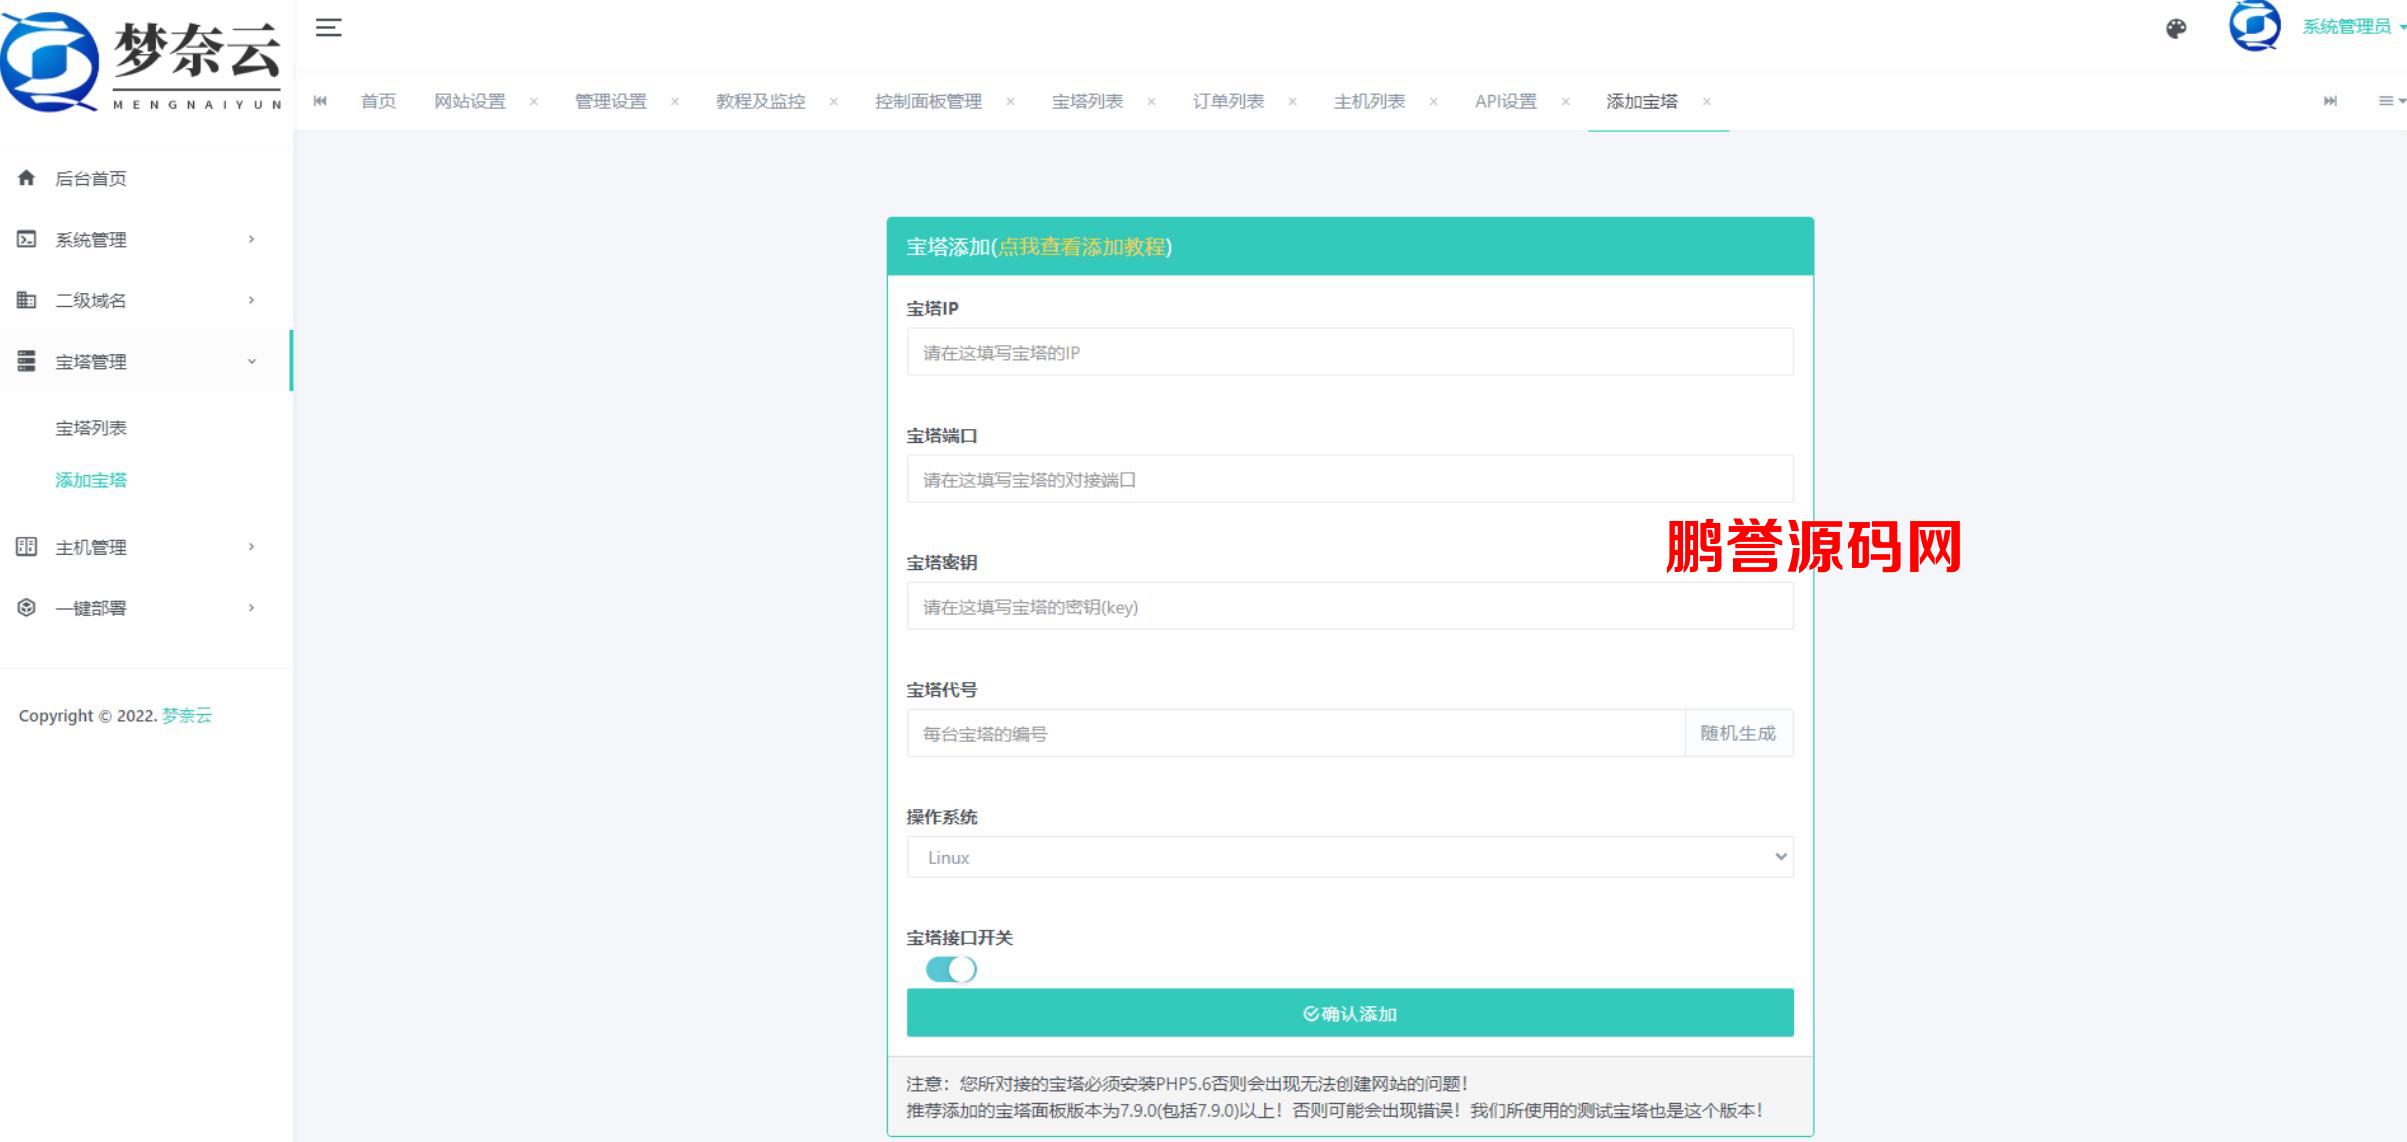Image resolution: width=2407 pixels, height=1142 pixels.
Task: Focus the 宝塔IP input field
Action: (1350, 352)
